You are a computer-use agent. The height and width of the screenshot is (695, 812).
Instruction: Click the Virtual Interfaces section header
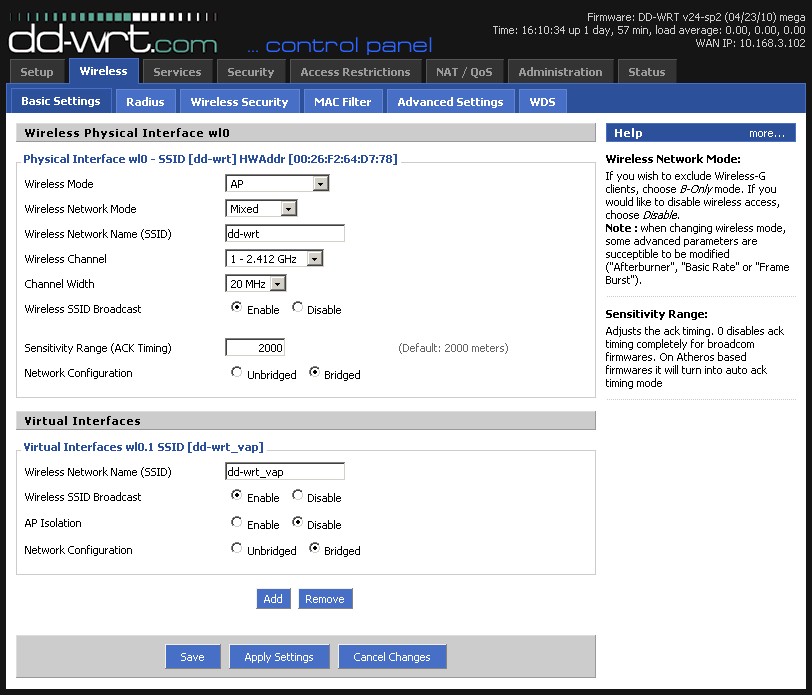(x=306, y=421)
